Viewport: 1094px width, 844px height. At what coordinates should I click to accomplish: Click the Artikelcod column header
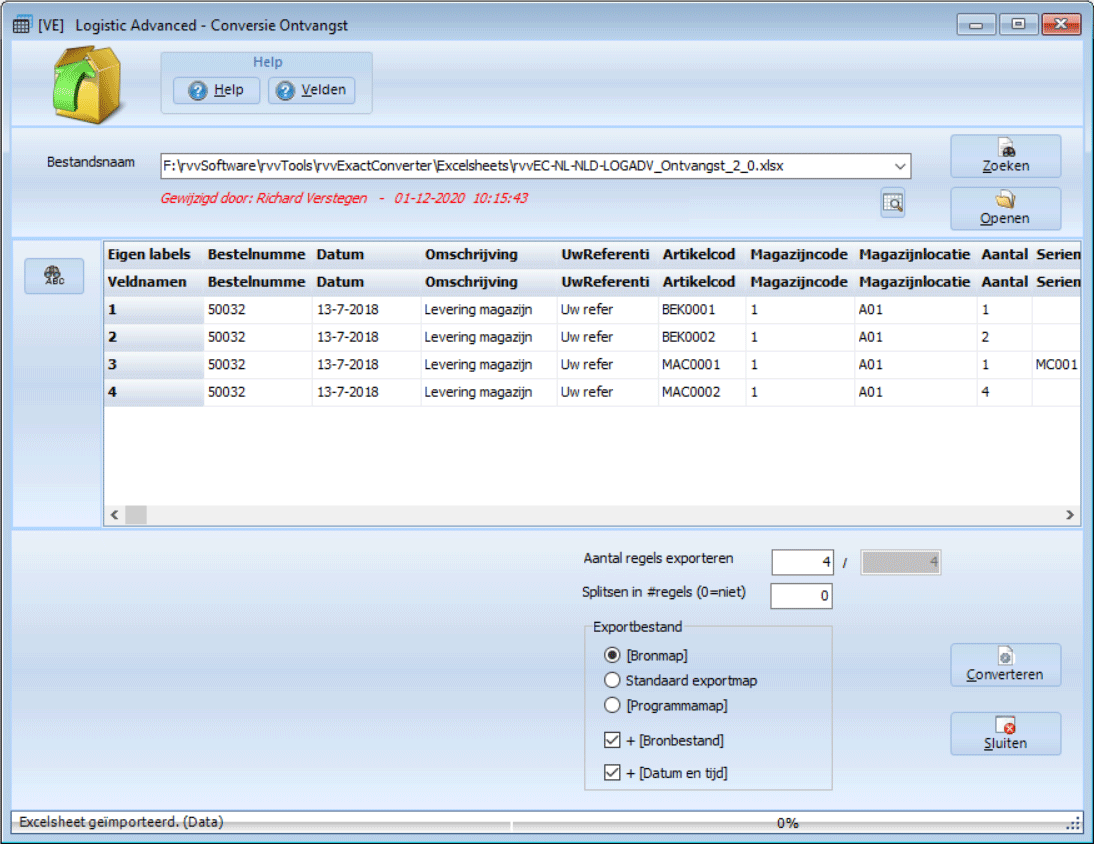click(698, 254)
